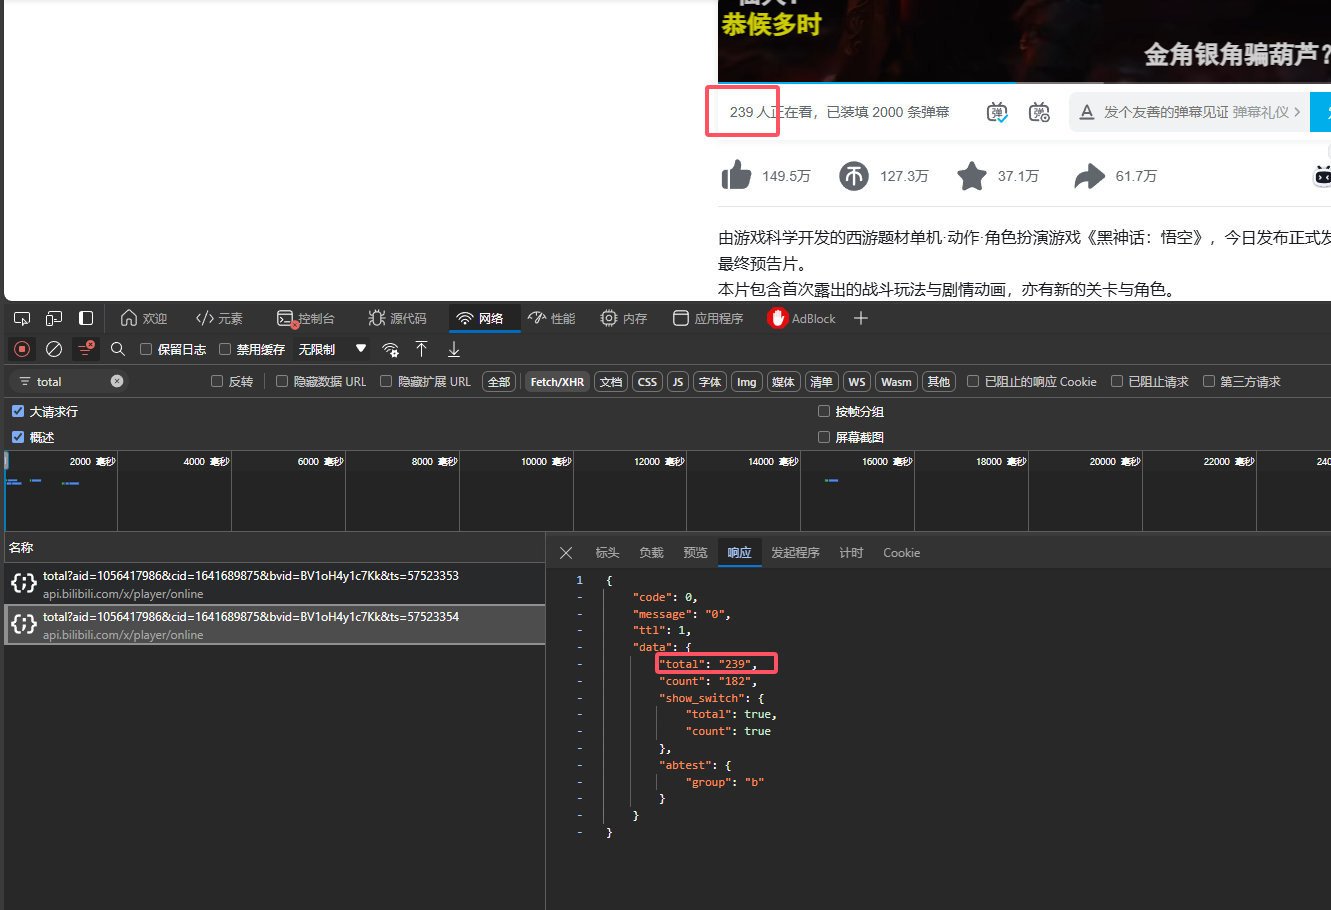Like the video with thumbs-up icon

pos(737,176)
